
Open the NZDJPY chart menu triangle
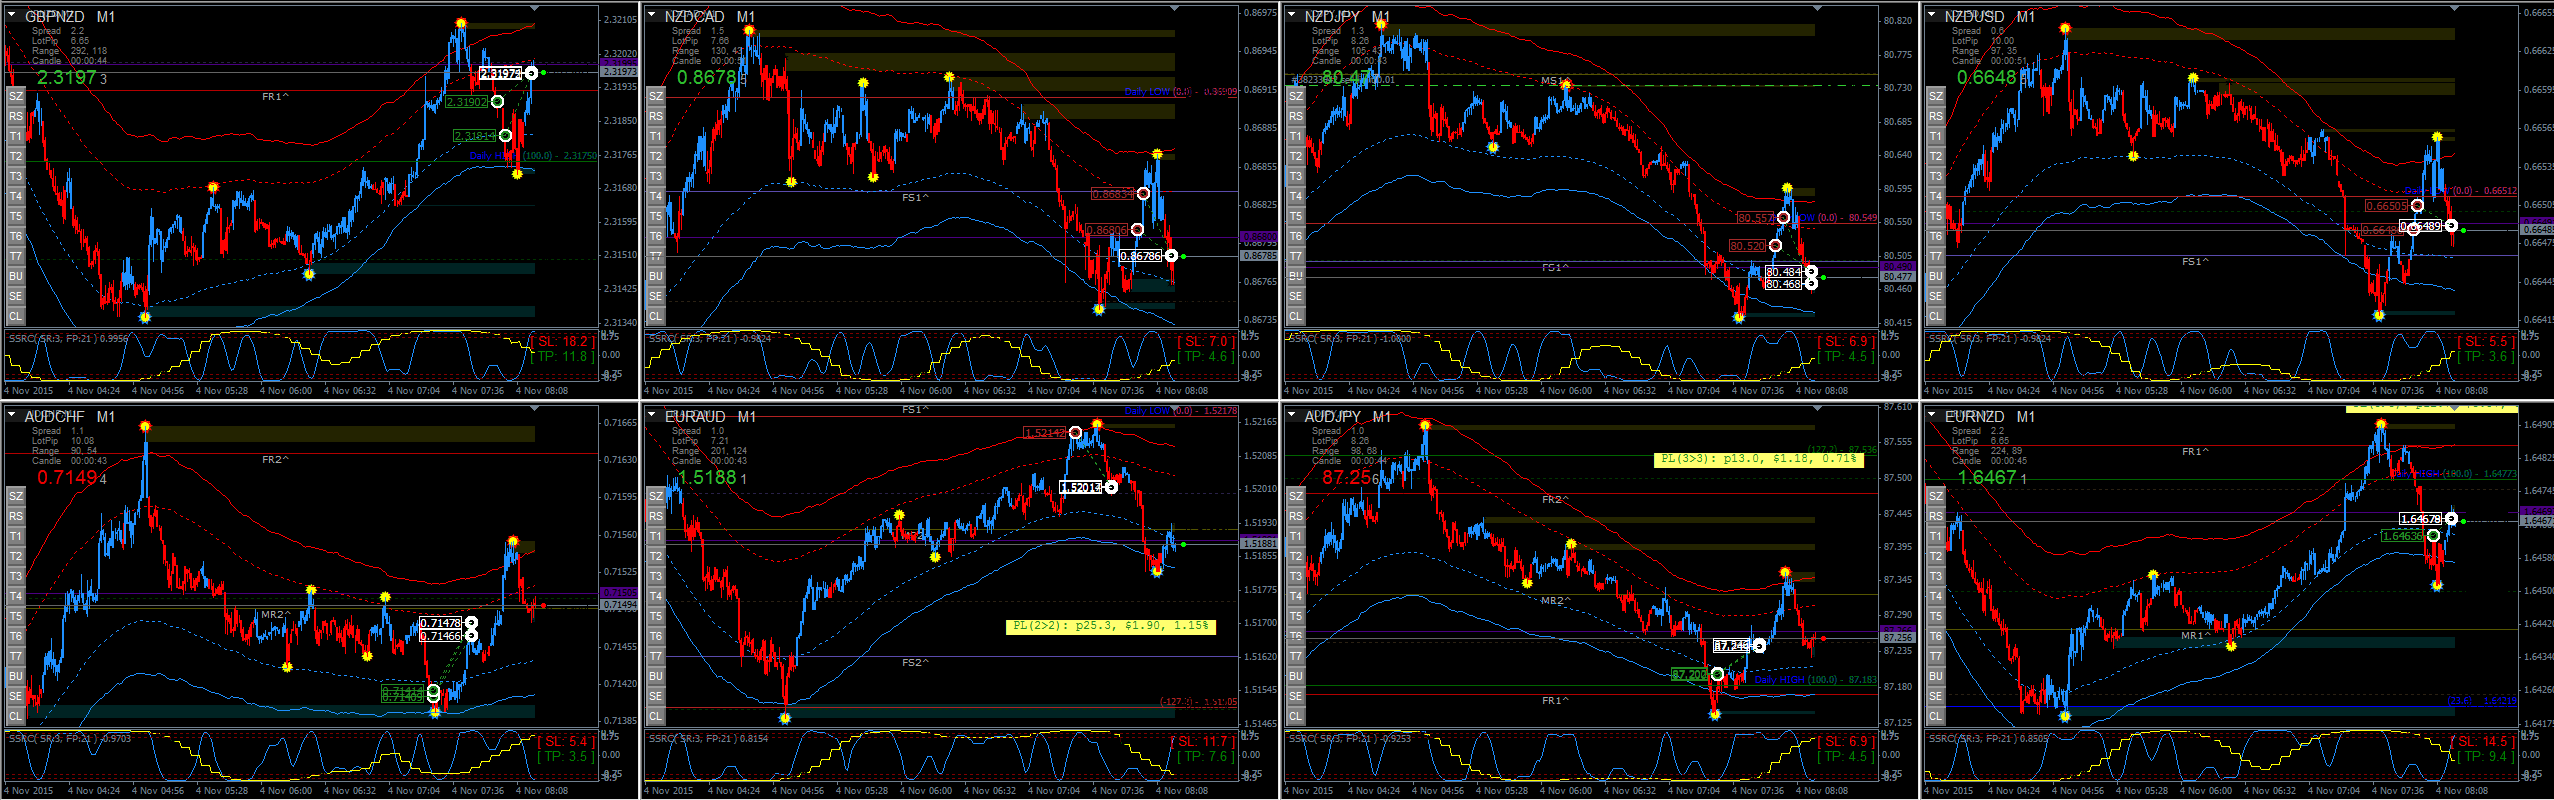(x=1291, y=15)
